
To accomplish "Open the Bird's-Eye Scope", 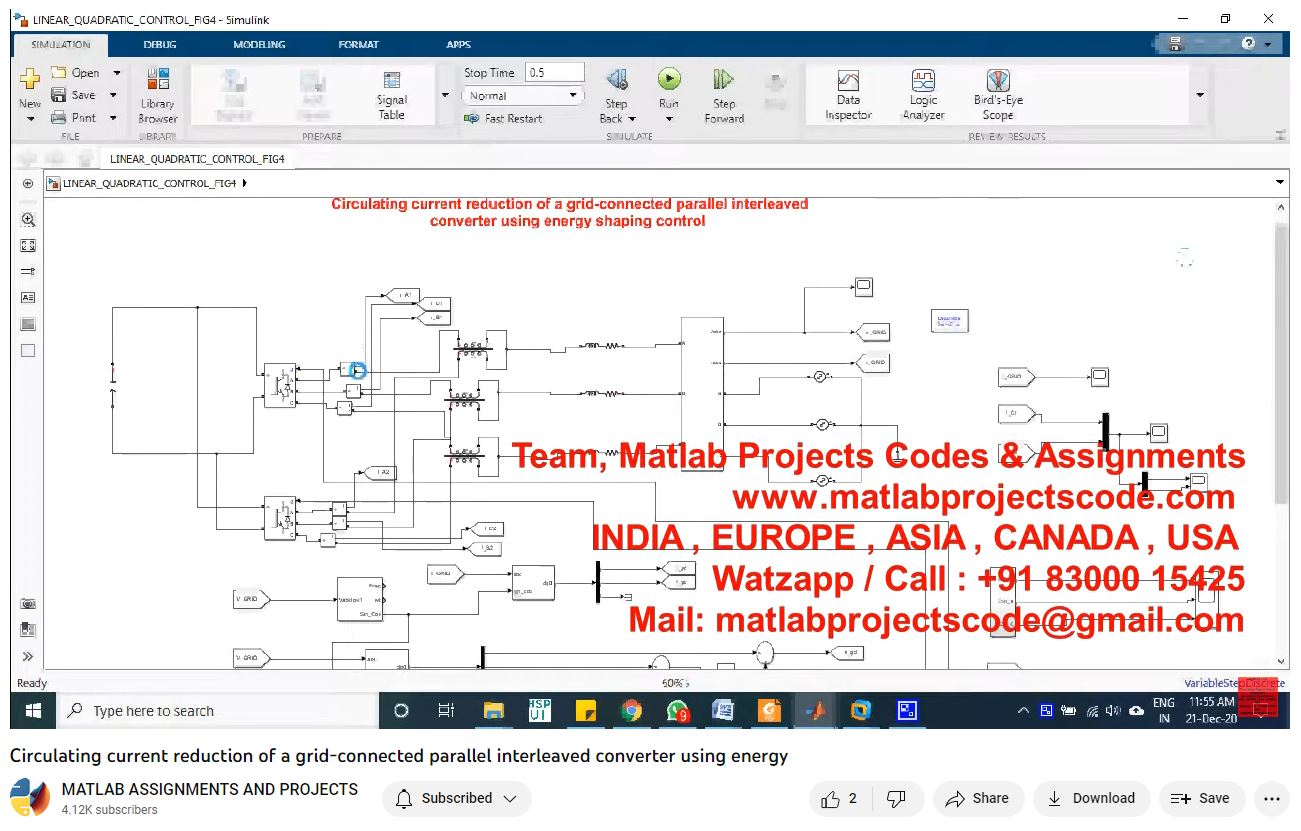I will click(x=998, y=95).
